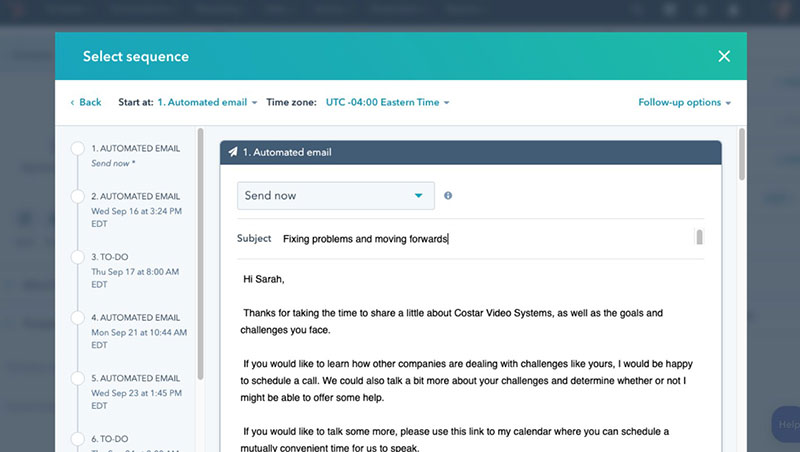Open 2. AUTOMATED EMAIL step in sidebar
Image resolution: width=800 pixels, height=452 pixels.
coord(136,196)
